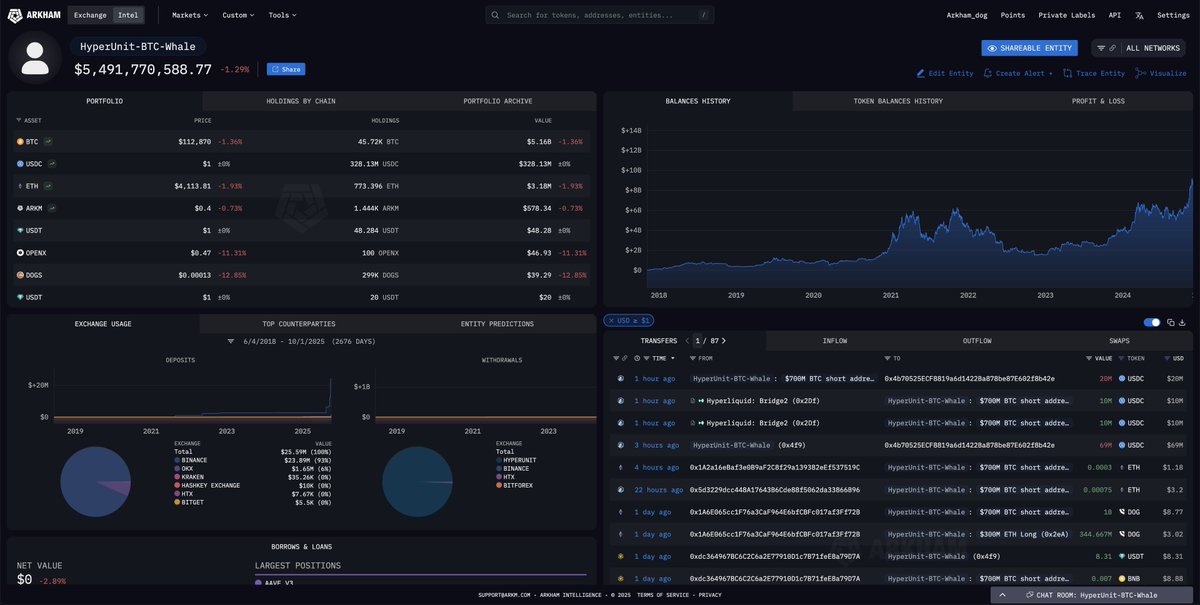Open Private Labels page
The width and height of the screenshot is (1200, 605).
tap(1067, 15)
